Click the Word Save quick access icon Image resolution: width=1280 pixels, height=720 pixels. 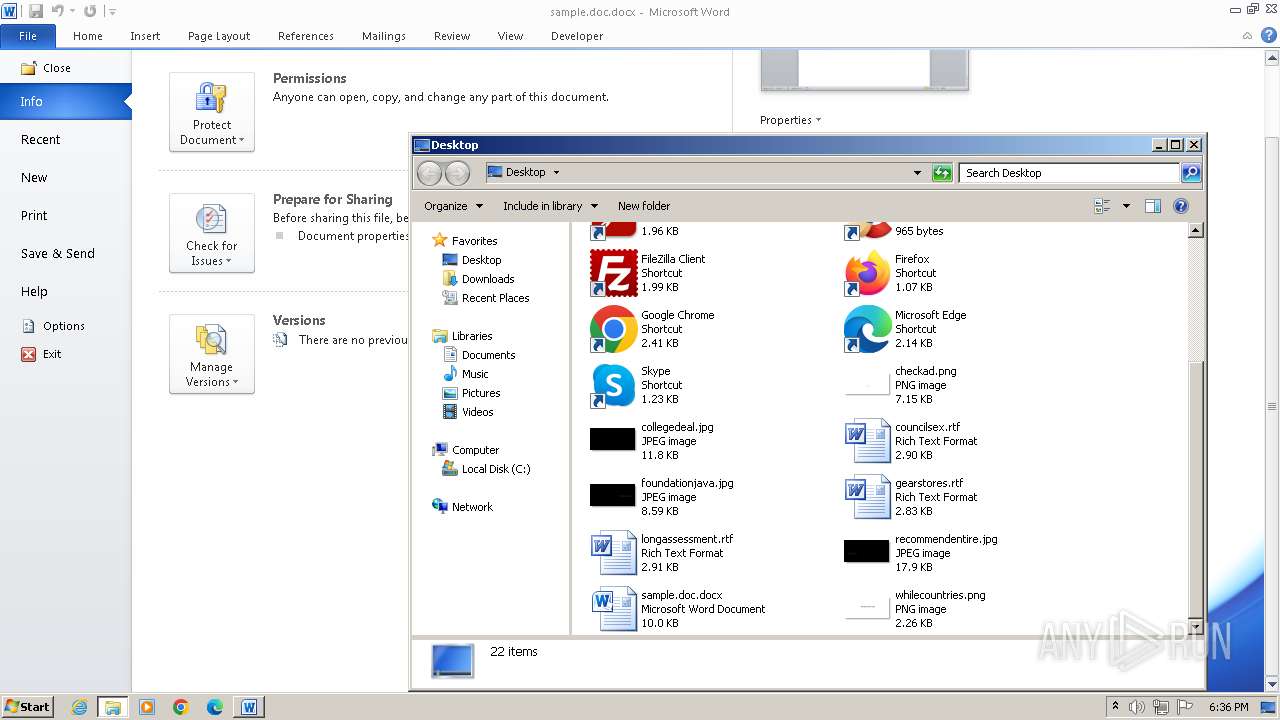click(x=36, y=11)
